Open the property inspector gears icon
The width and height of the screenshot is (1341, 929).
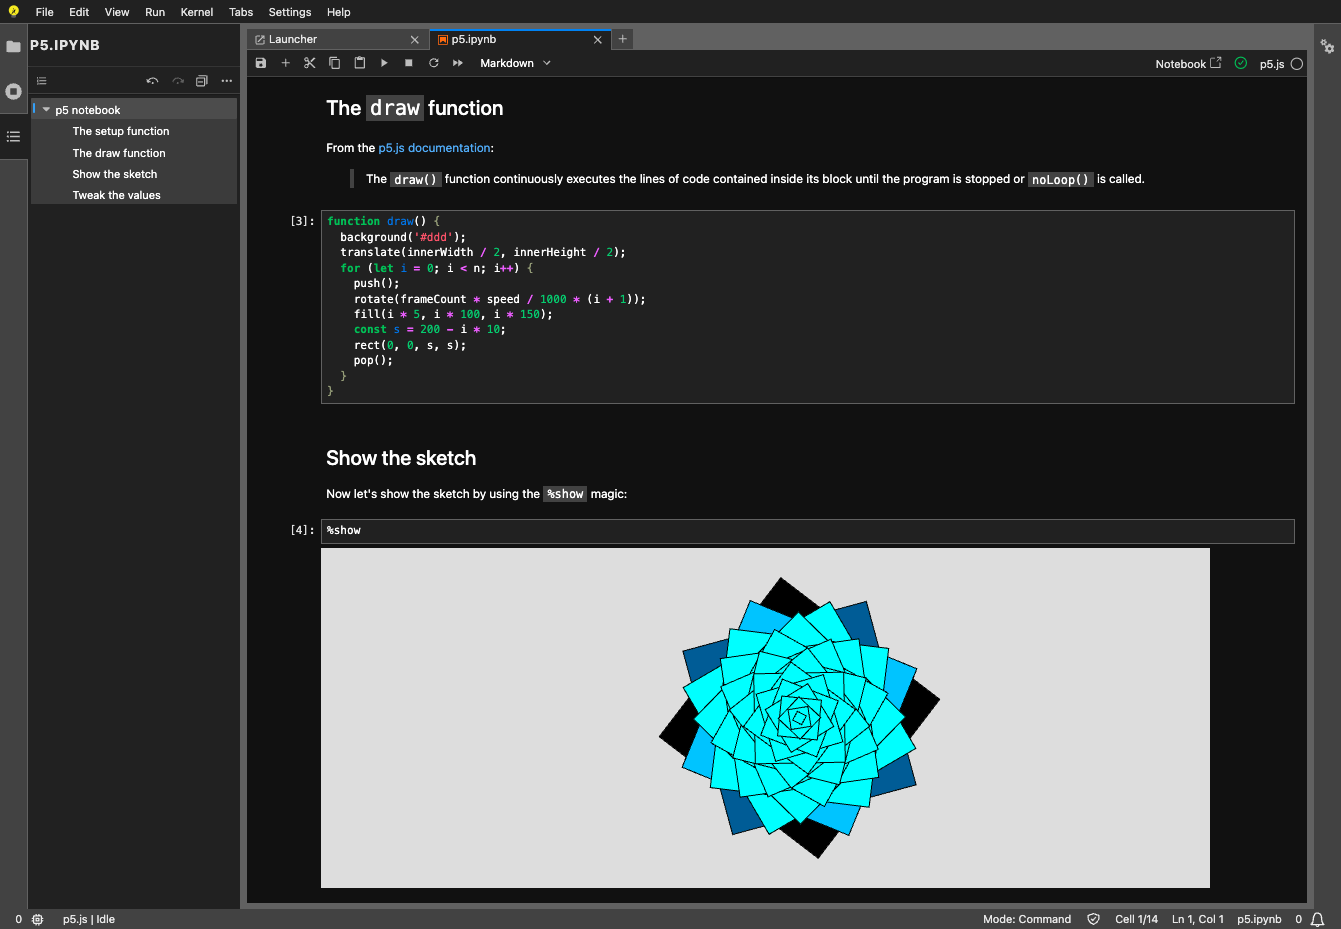pos(1327,46)
